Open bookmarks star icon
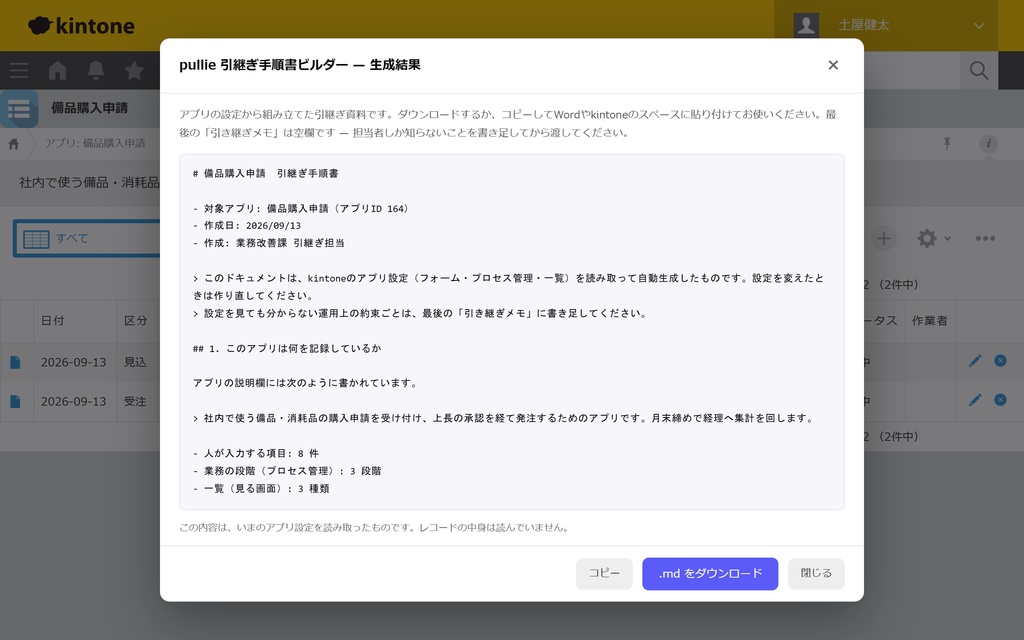Viewport: 1024px width, 640px height. point(135,71)
